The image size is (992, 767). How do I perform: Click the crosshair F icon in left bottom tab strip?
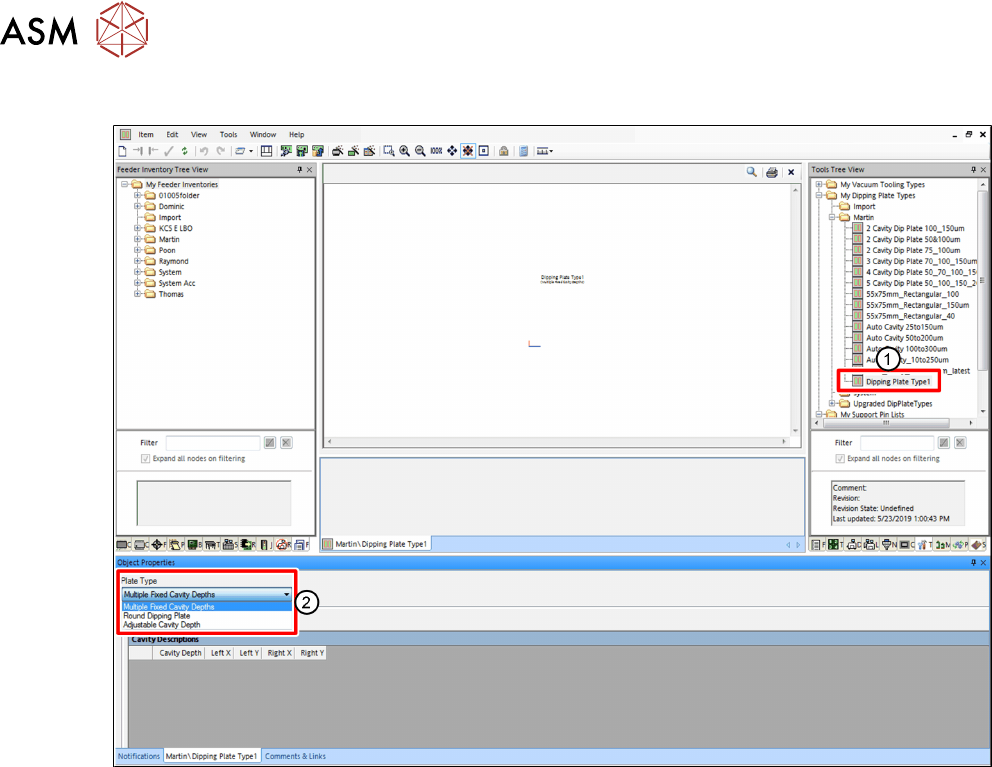pyautogui.click(x=157, y=544)
